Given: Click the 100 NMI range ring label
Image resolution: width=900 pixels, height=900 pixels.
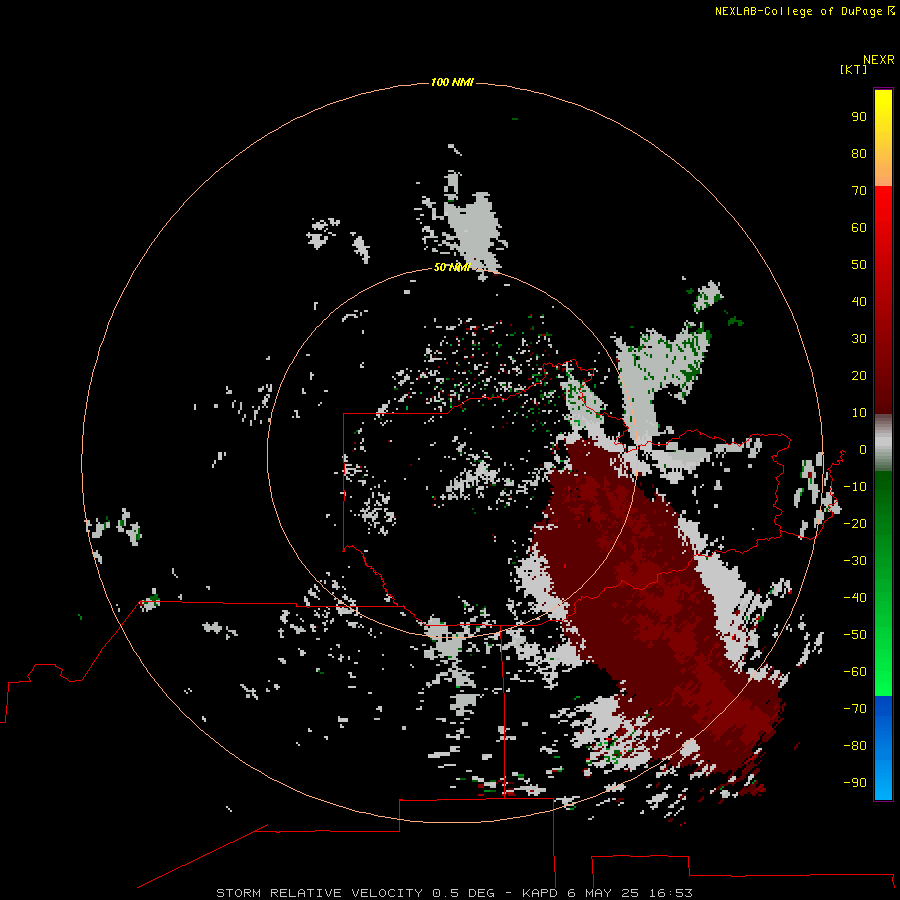Looking at the screenshot, I should 452,82.
